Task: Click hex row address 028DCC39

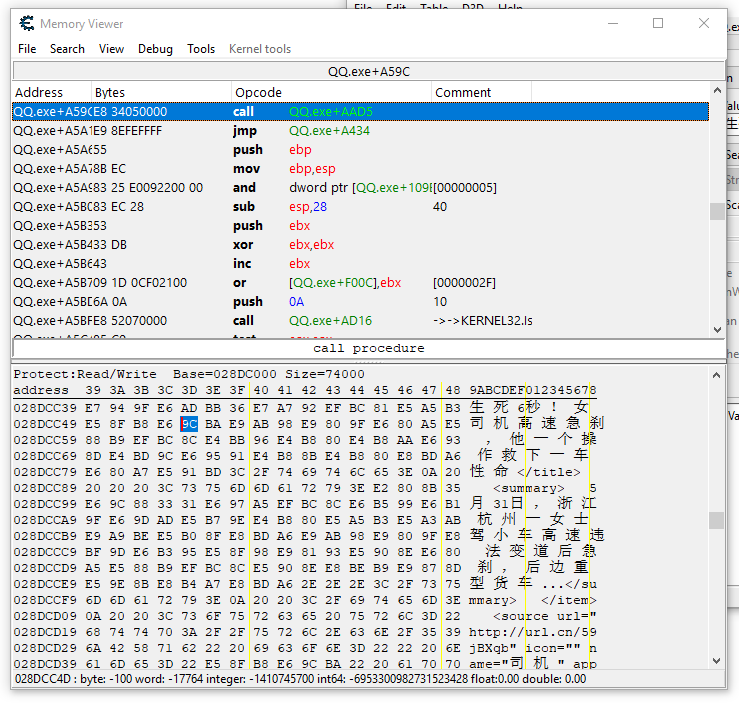Action: point(45,408)
